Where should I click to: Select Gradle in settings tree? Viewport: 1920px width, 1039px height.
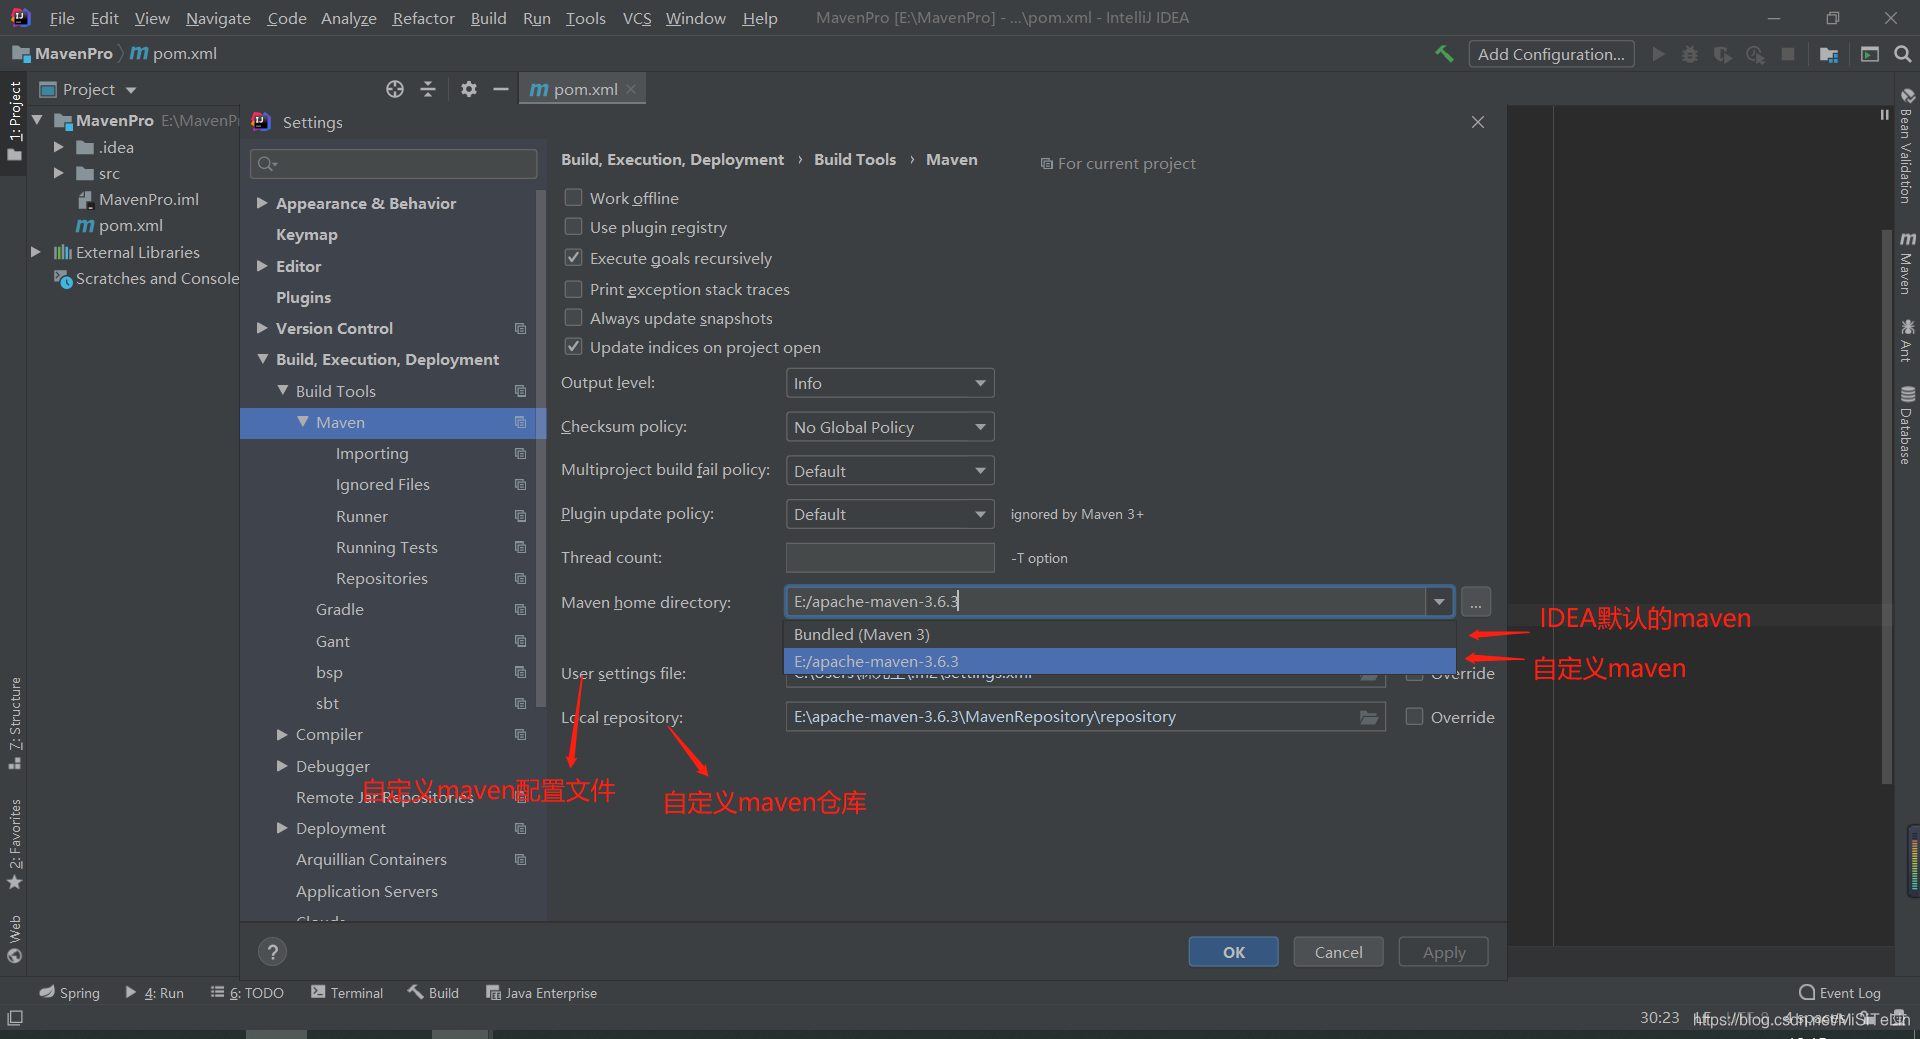tap(339, 609)
